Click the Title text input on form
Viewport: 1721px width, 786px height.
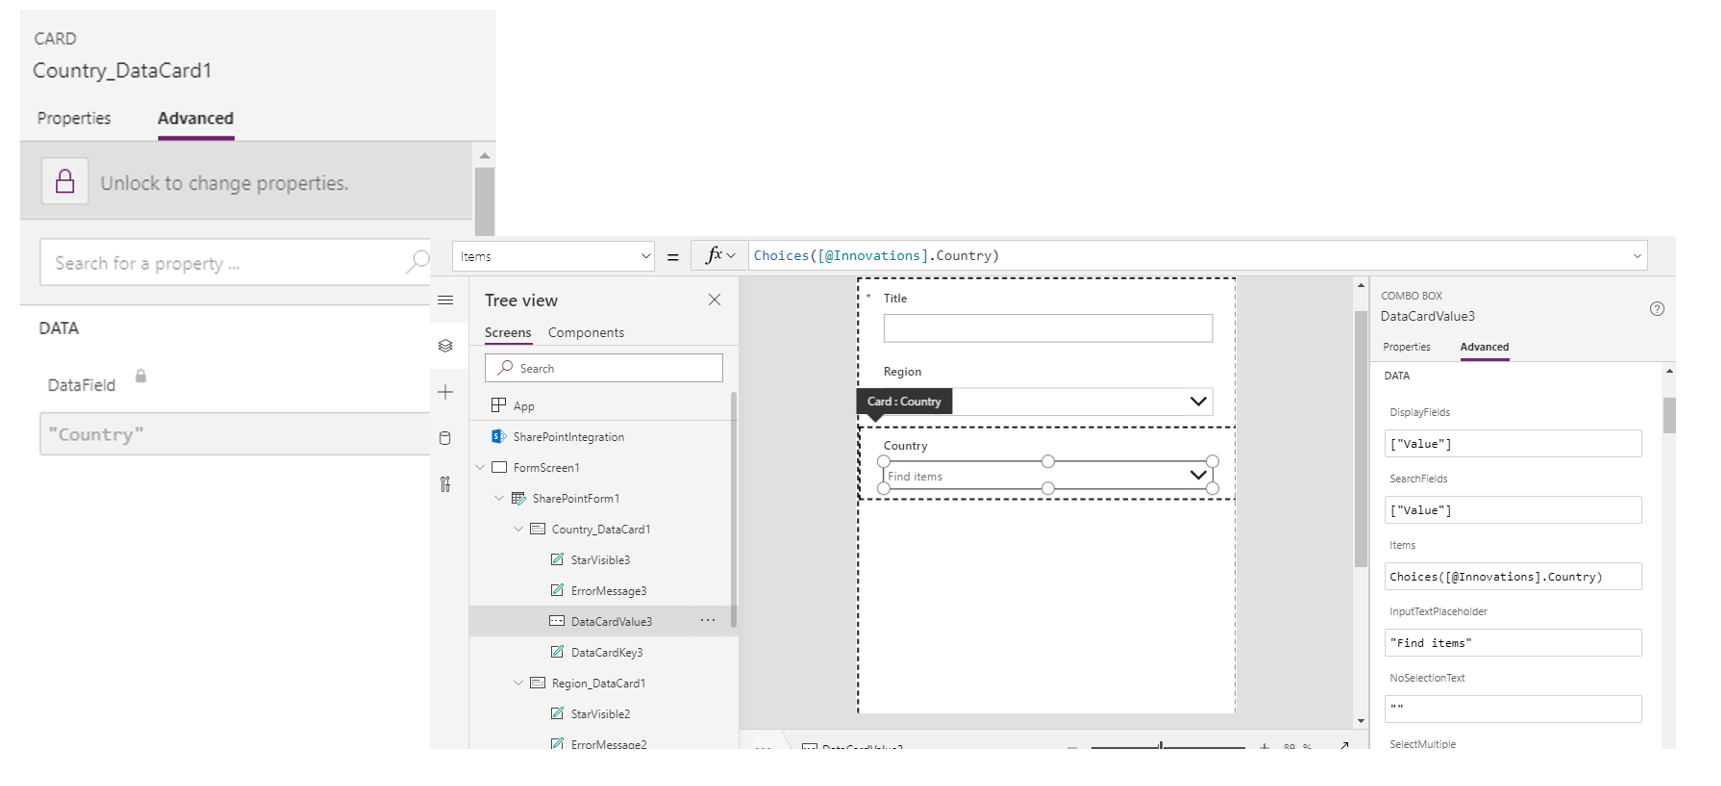point(1048,328)
